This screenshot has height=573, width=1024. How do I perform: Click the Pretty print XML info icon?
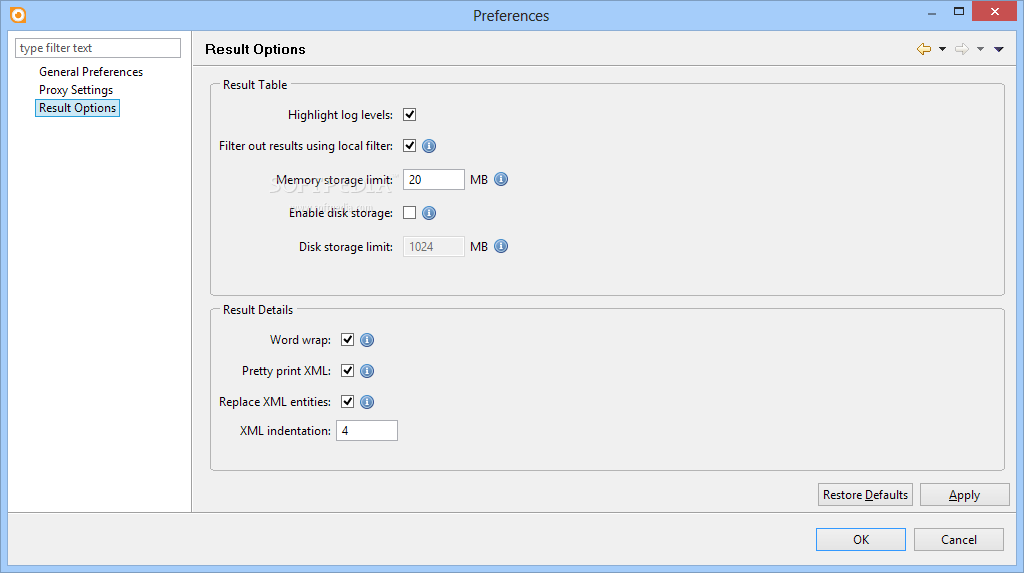(367, 371)
